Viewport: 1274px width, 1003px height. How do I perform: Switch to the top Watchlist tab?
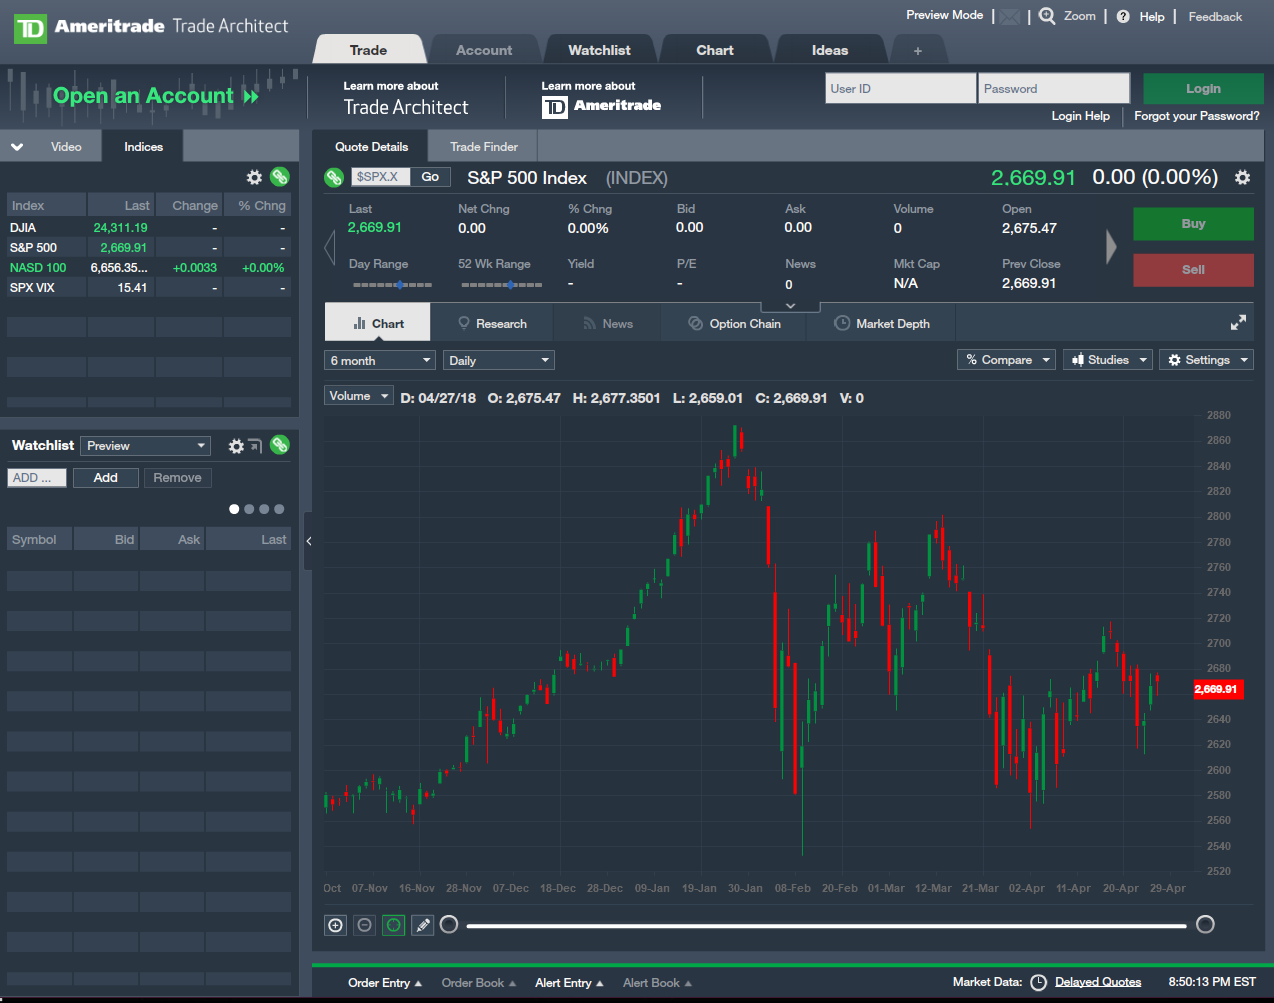(599, 50)
